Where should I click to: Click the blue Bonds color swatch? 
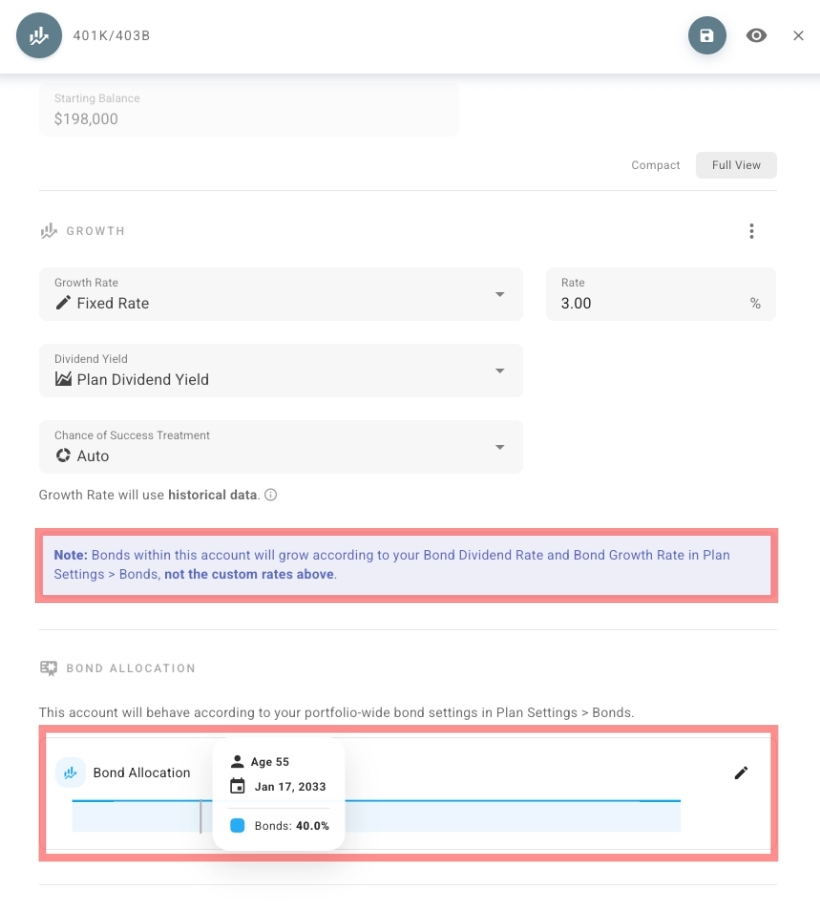point(237,826)
